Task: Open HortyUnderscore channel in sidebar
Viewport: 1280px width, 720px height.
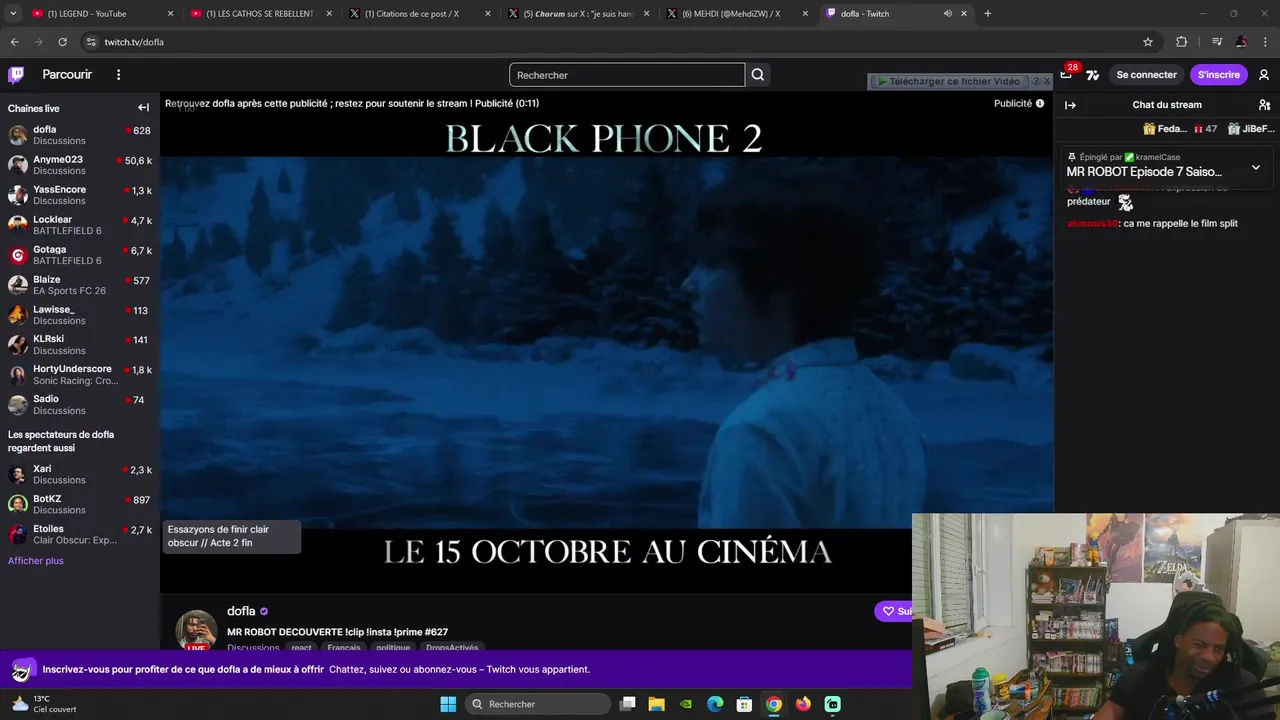Action: (x=80, y=375)
